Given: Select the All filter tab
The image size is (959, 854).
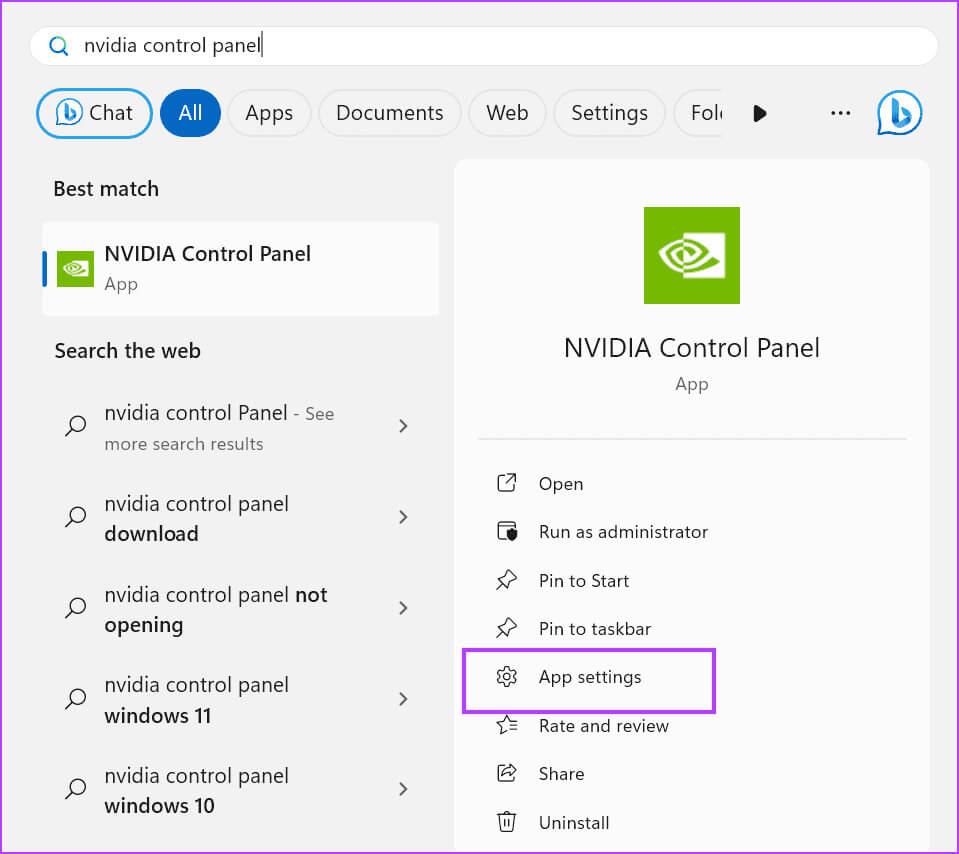Looking at the screenshot, I should click(190, 113).
